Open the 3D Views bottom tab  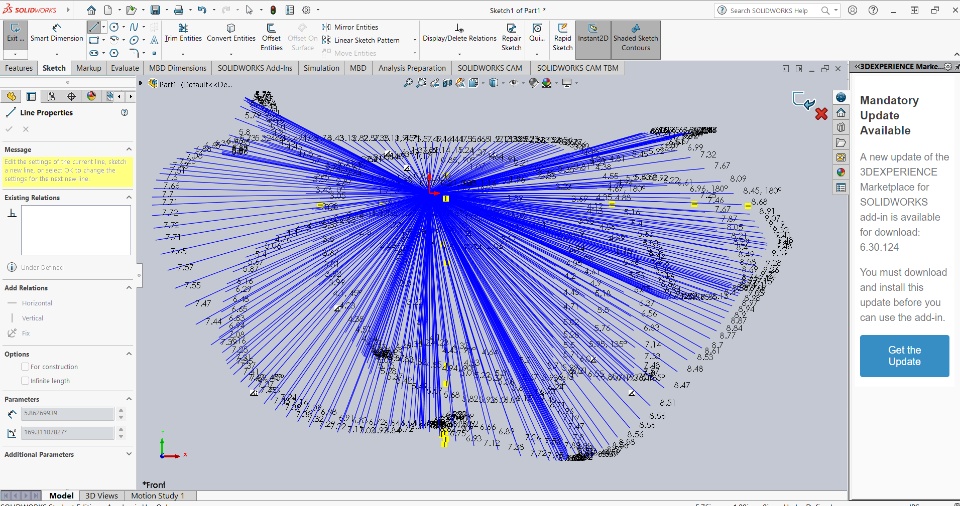point(102,496)
